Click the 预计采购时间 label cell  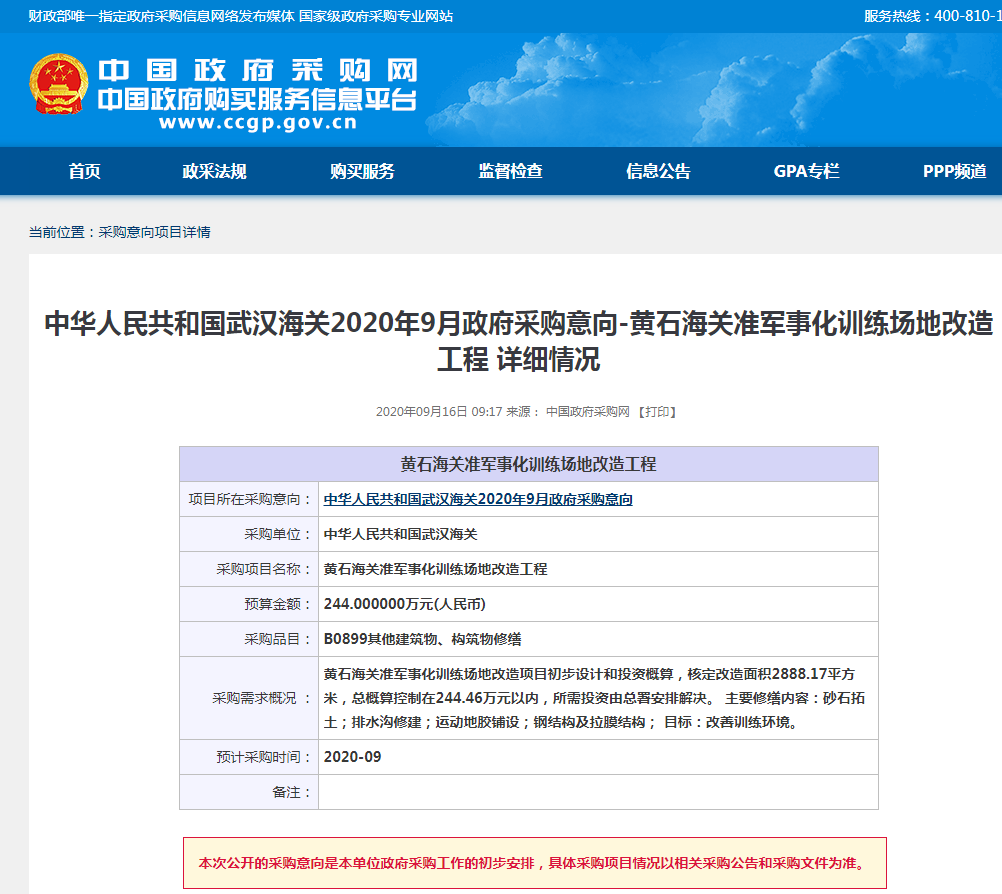click(249, 757)
